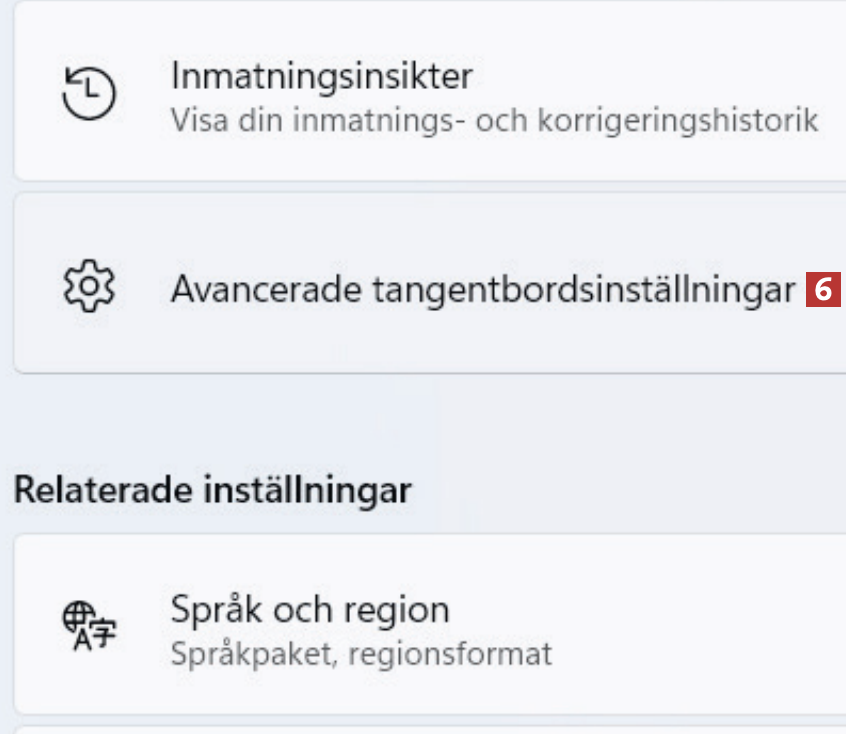The image size is (846, 734).
Task: Click blank area below the gear icon inside its card
Action: click(89, 345)
